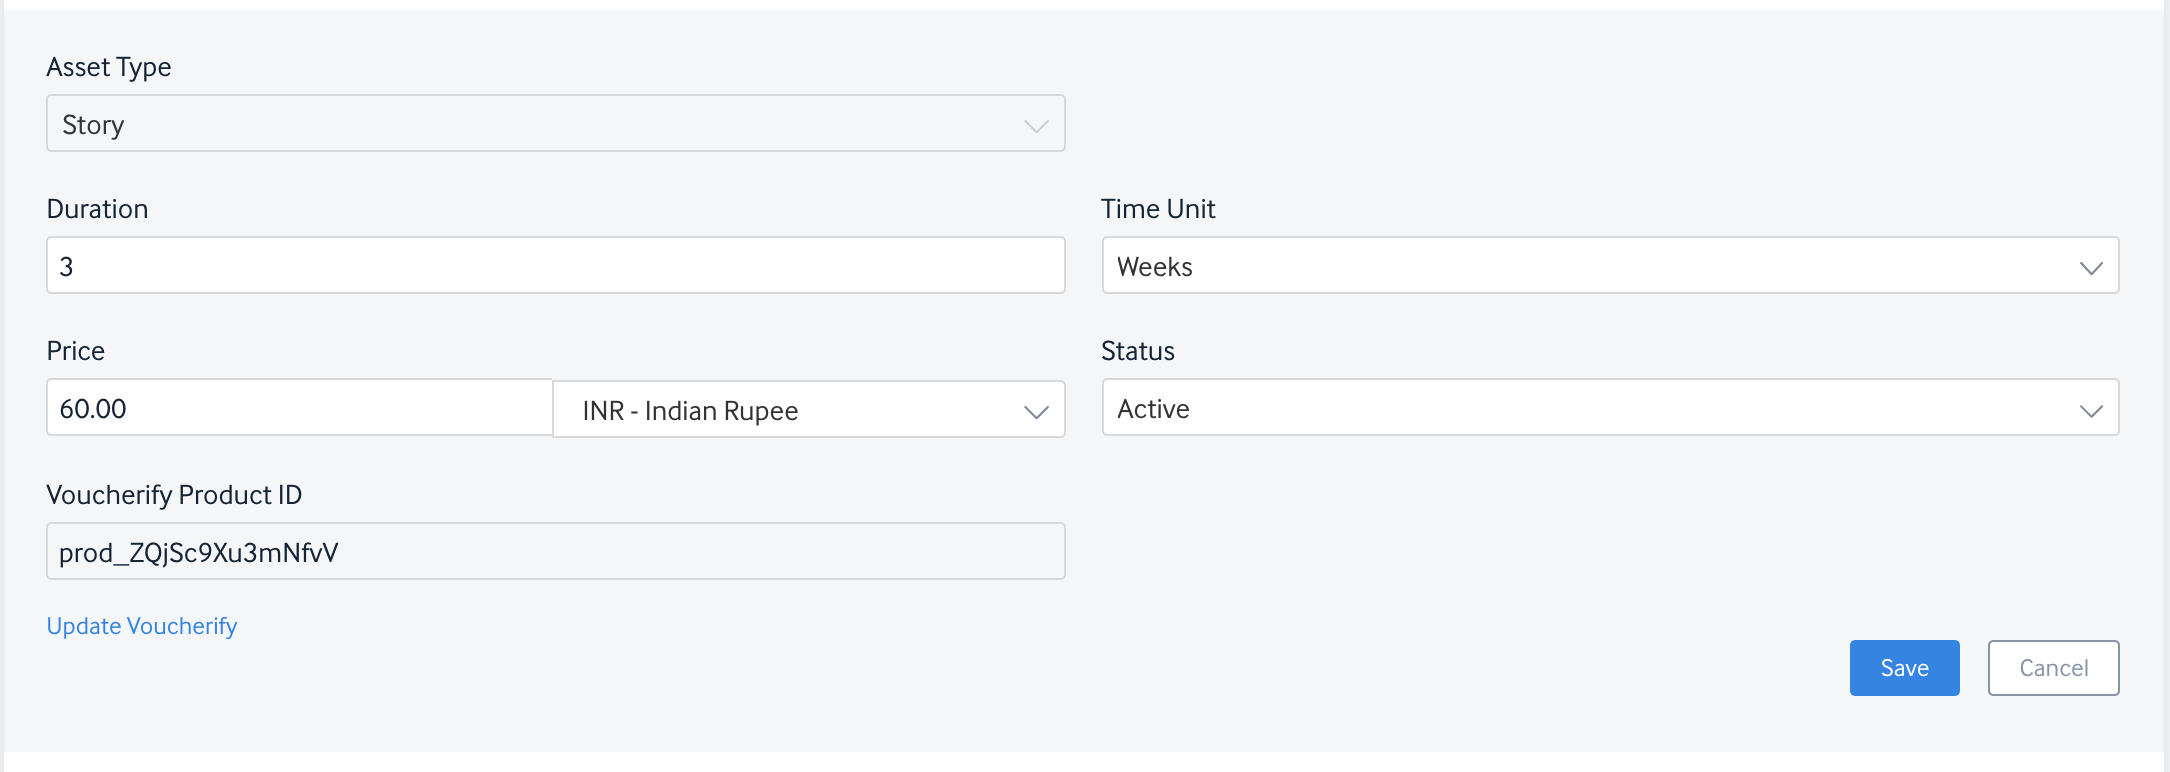Click the chevron arrow in Asset Type field

1036,126
